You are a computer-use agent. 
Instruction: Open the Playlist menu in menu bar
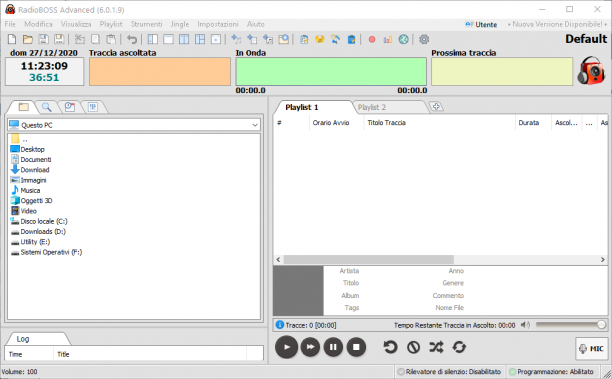click(x=111, y=24)
